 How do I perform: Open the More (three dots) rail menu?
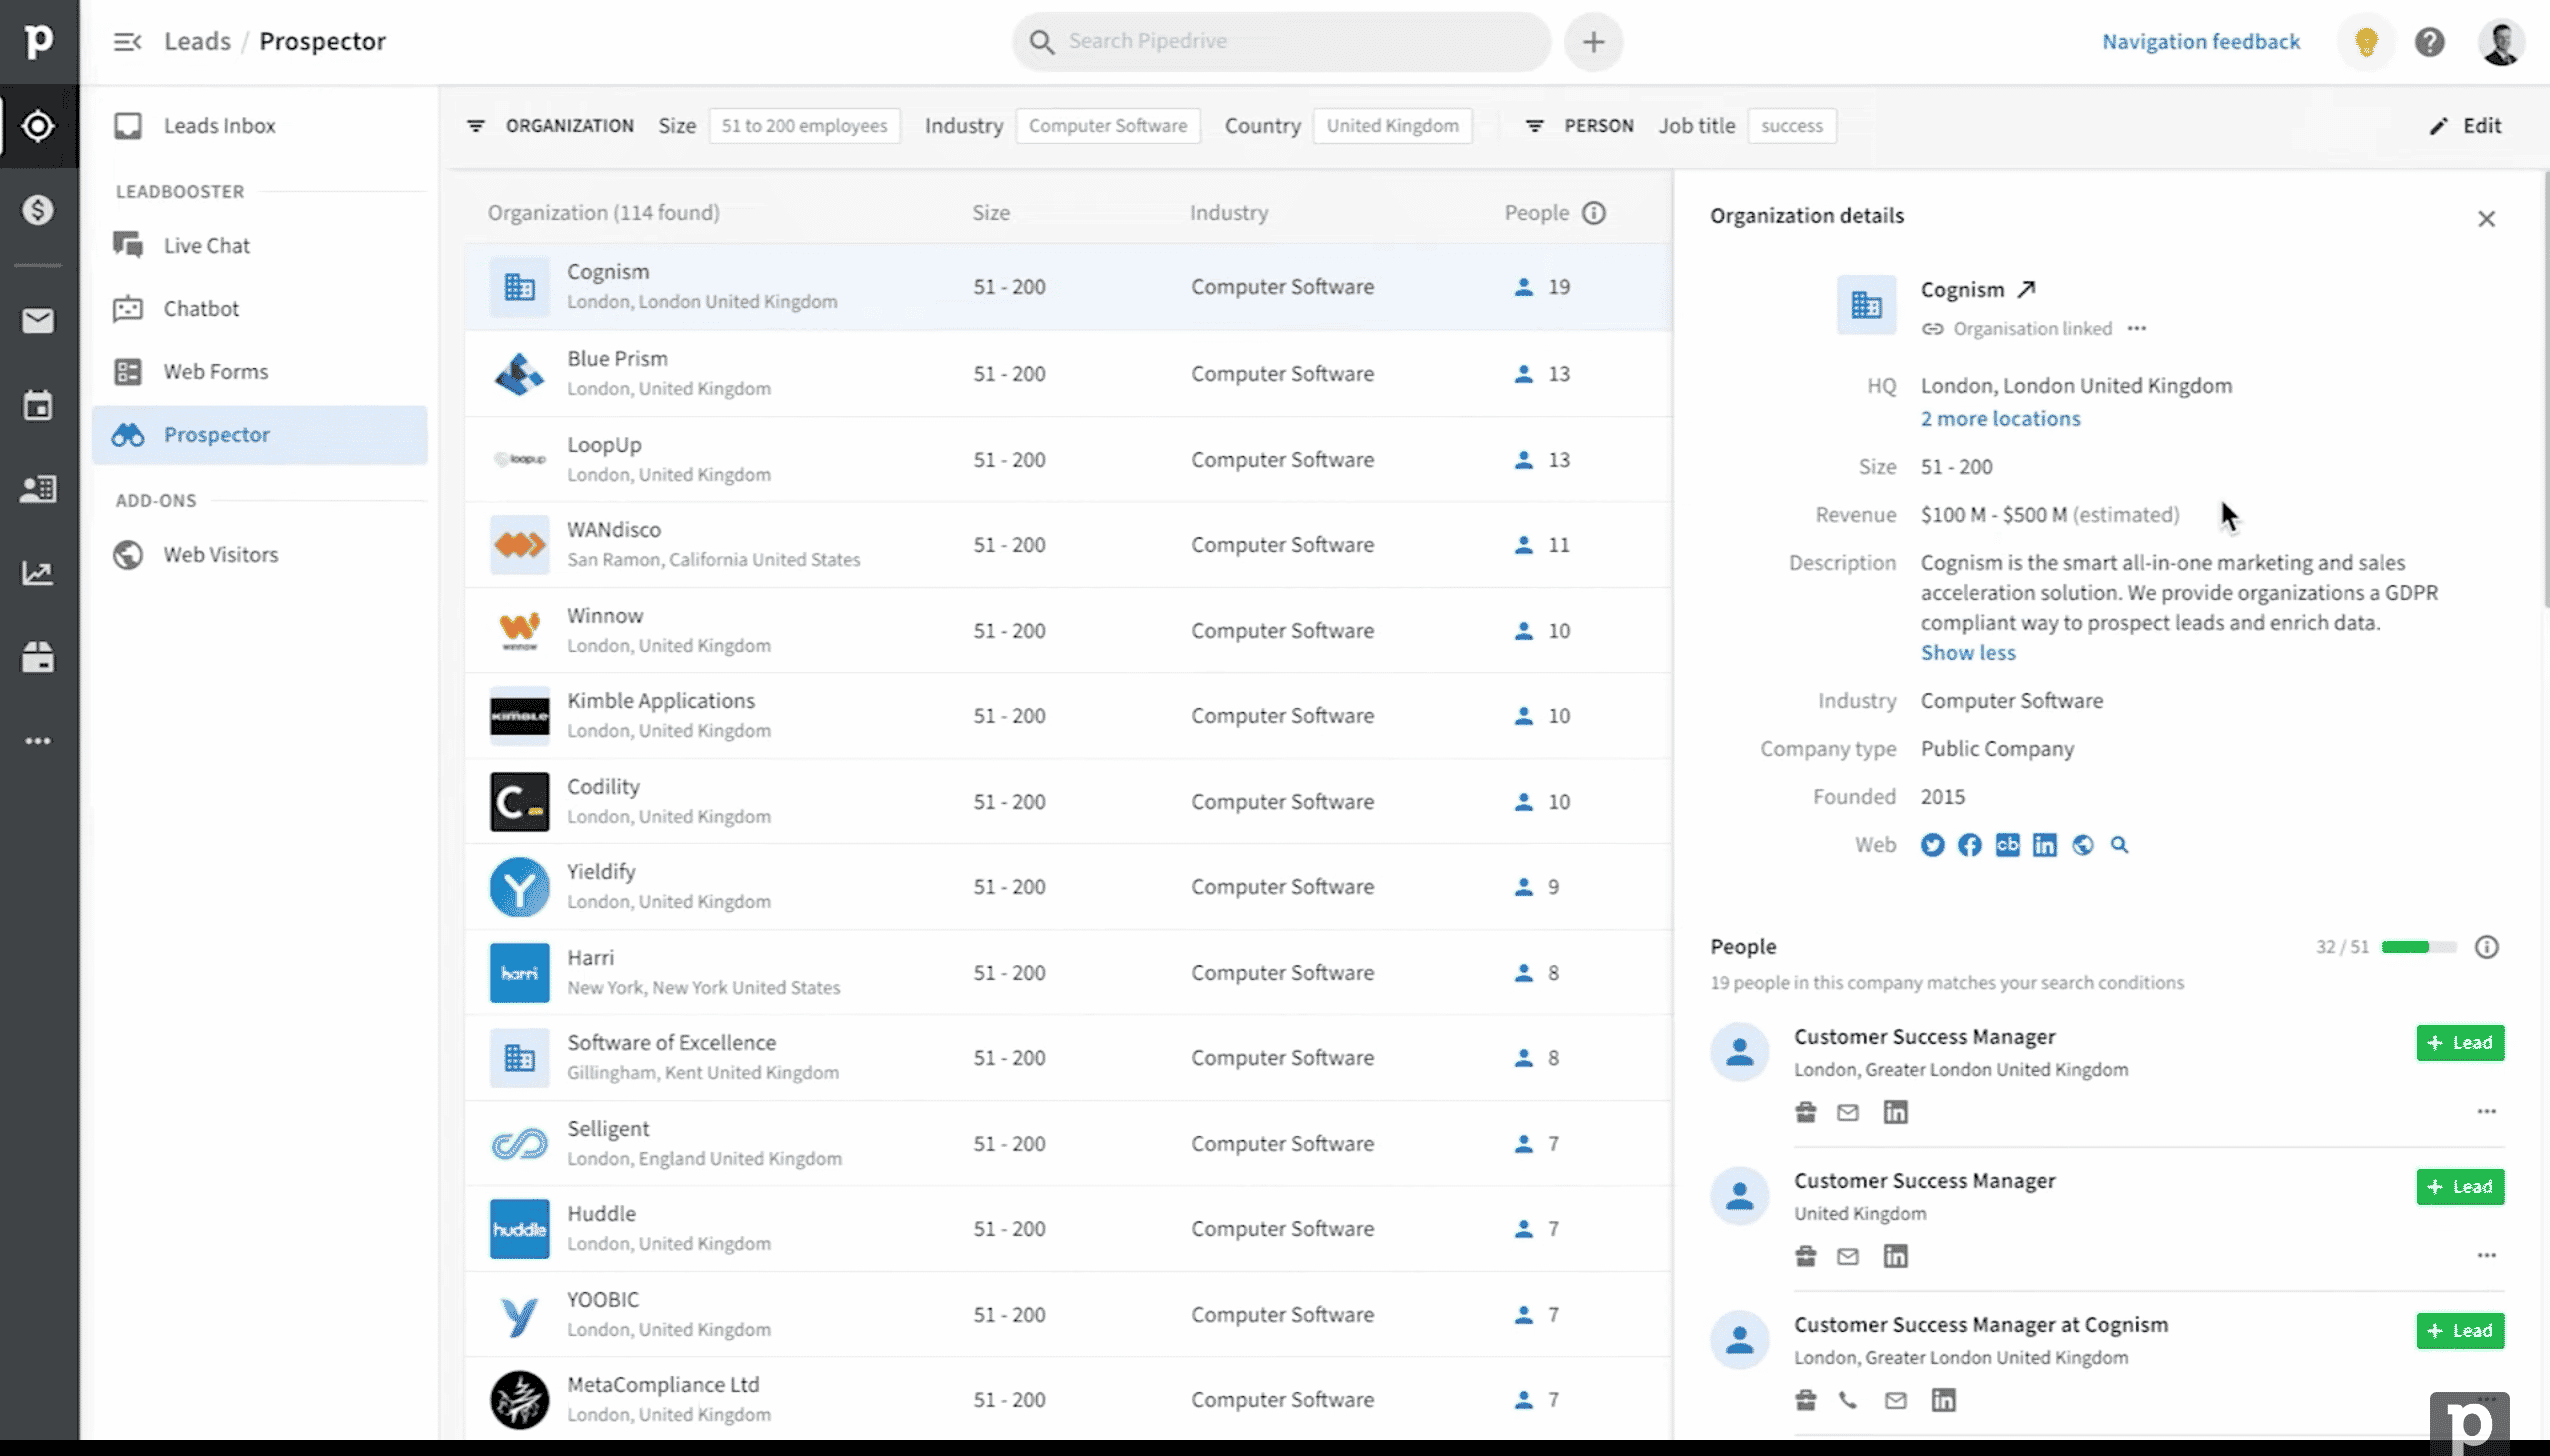coord(38,741)
